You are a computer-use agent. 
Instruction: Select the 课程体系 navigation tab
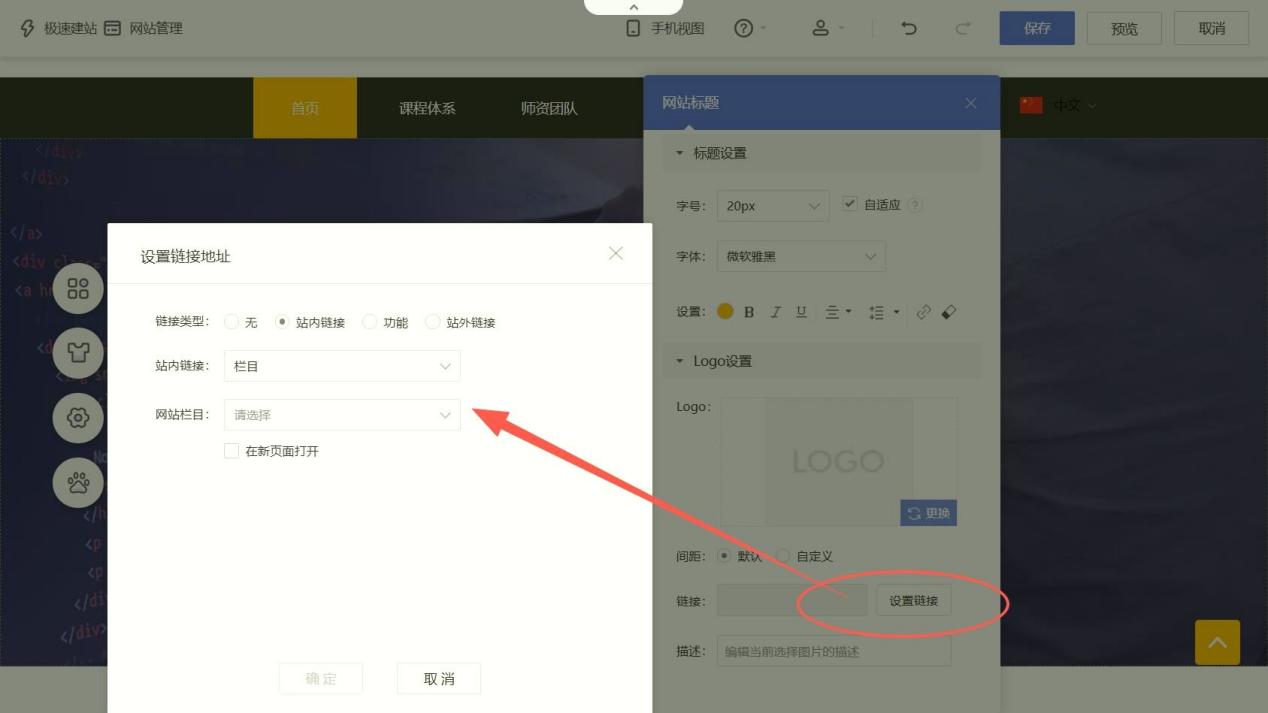427,108
